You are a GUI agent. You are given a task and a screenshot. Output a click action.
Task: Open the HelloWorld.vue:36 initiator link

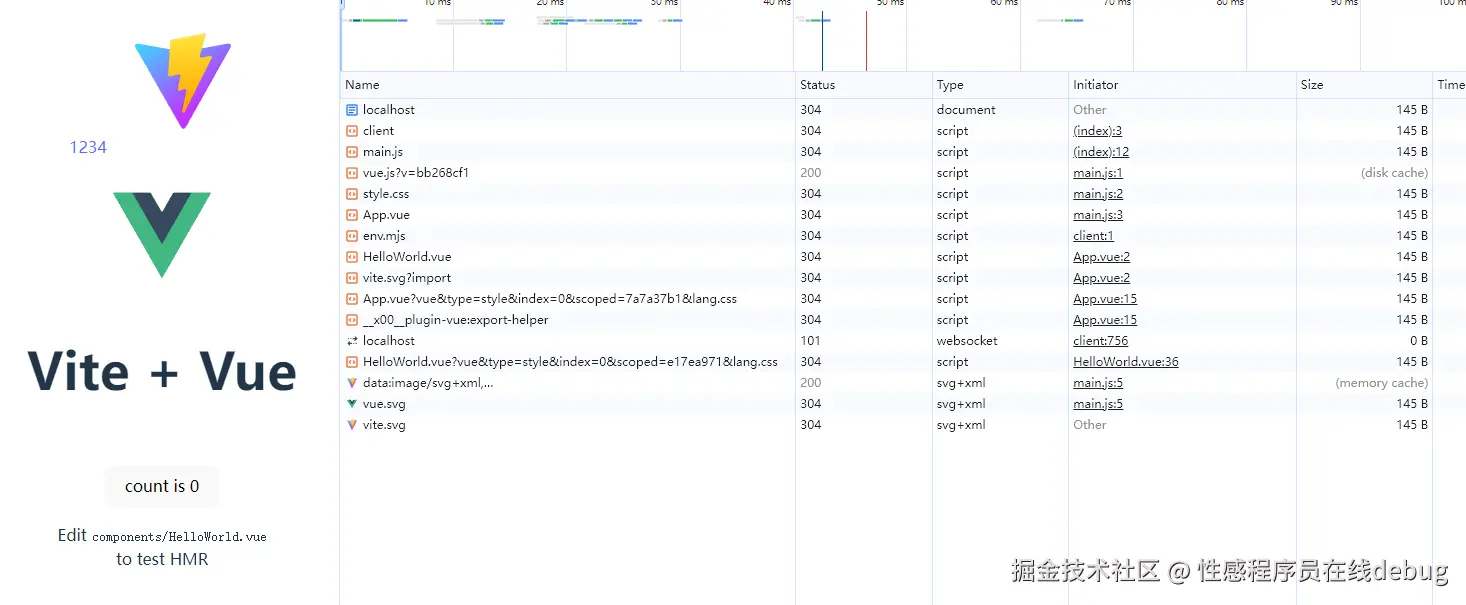(x=1126, y=362)
